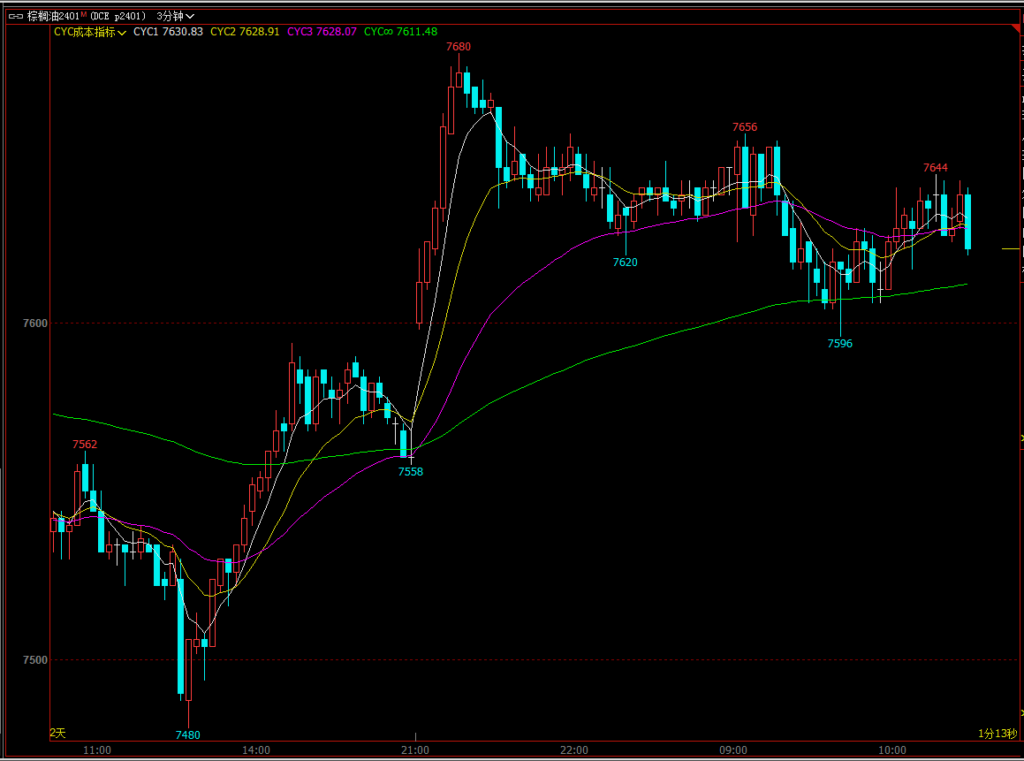Screen dimensions: 1024x761
Task: Click the 21:00 time axis label
Action: click(415, 750)
